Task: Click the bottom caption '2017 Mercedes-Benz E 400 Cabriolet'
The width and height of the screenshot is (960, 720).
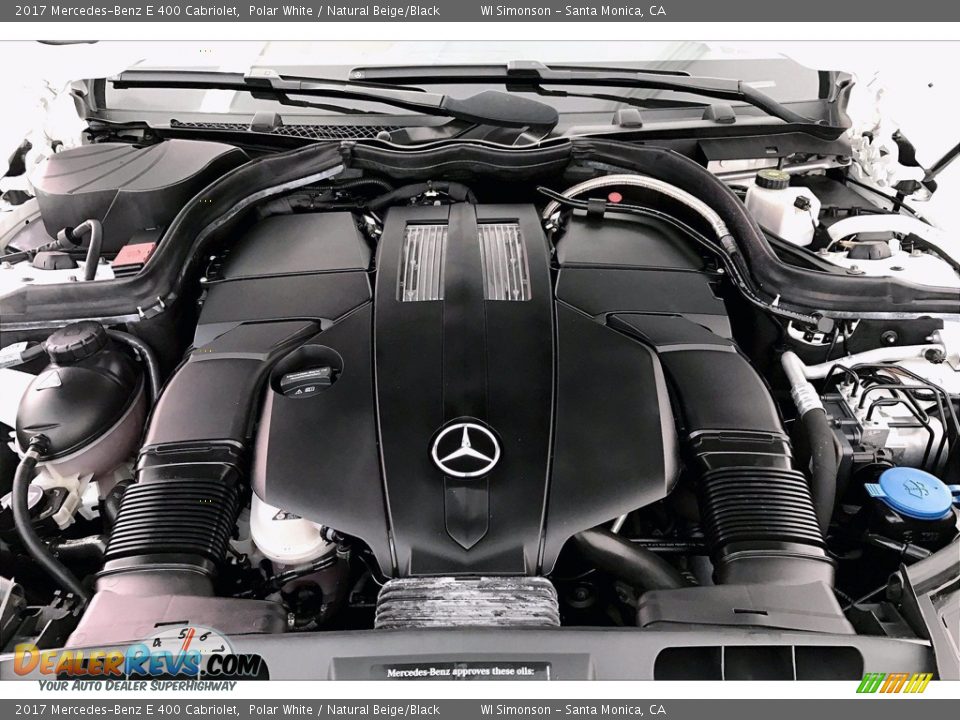Action: pyautogui.click(x=127, y=710)
